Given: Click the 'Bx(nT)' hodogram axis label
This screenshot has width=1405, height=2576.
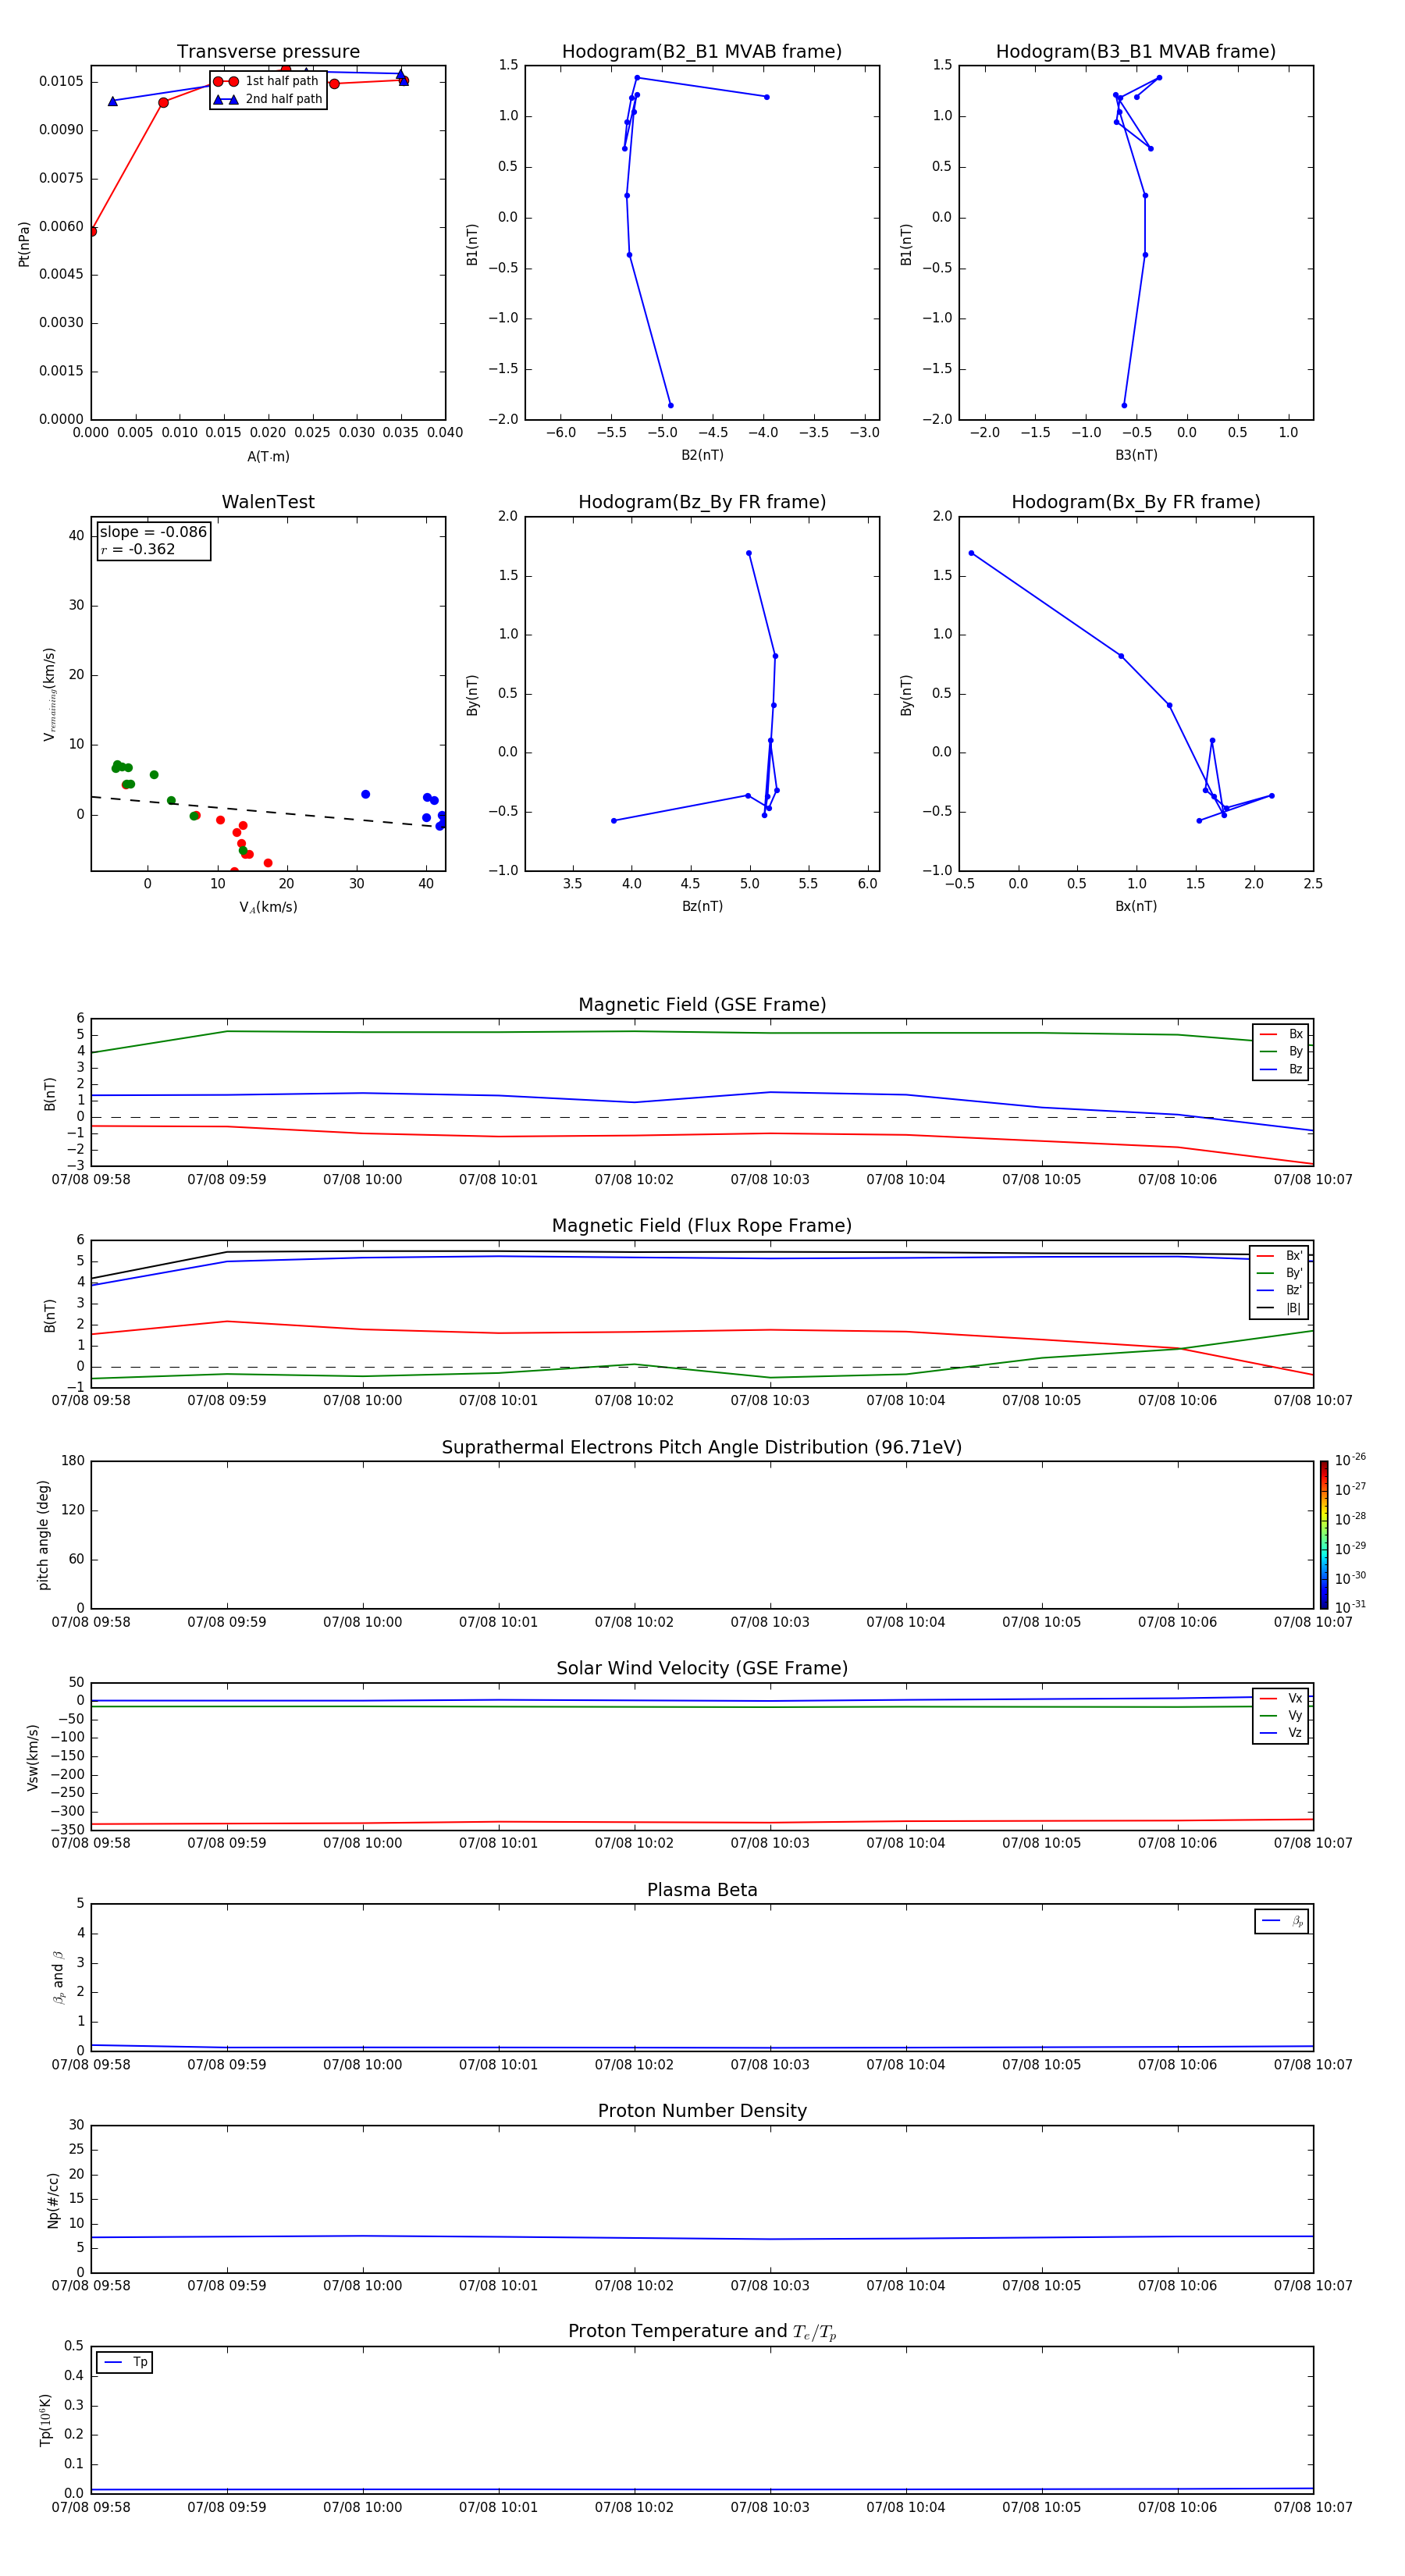Looking at the screenshot, I should pyautogui.click(x=1136, y=906).
